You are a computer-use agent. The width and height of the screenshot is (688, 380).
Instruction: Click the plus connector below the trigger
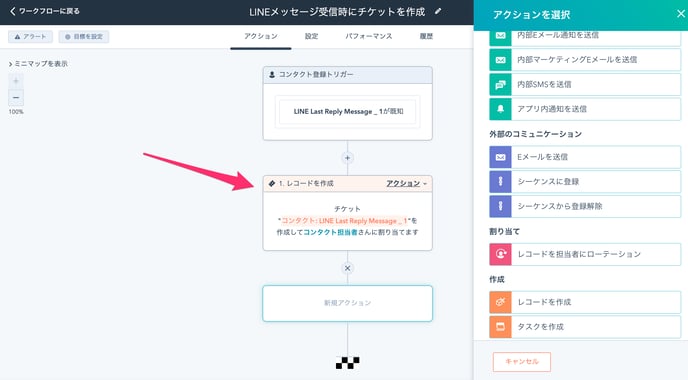pos(348,158)
